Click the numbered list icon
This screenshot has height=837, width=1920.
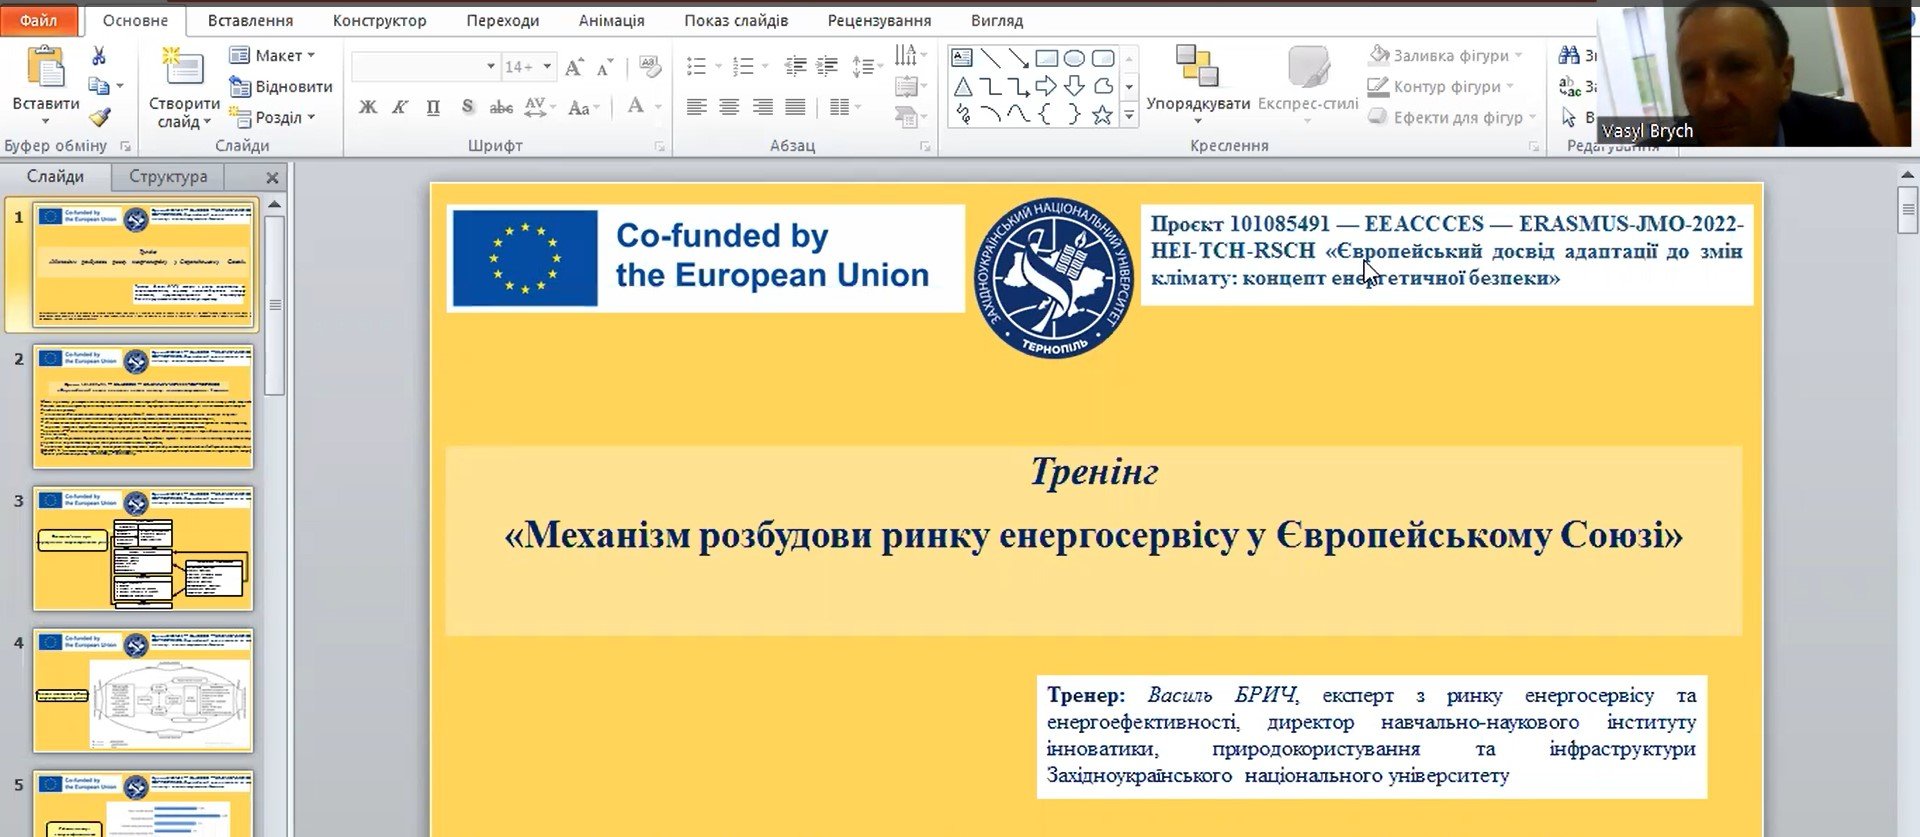point(743,67)
